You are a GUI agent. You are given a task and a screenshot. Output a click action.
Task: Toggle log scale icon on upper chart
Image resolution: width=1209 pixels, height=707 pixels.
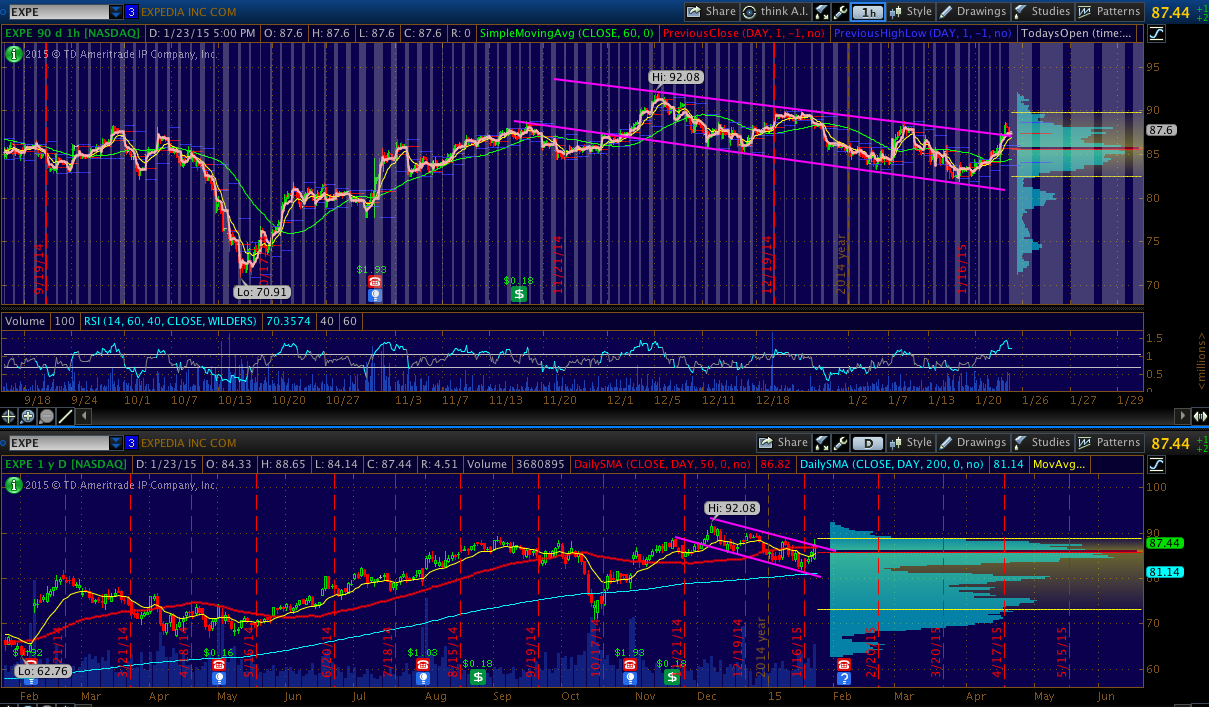pyautogui.click(x=1157, y=33)
